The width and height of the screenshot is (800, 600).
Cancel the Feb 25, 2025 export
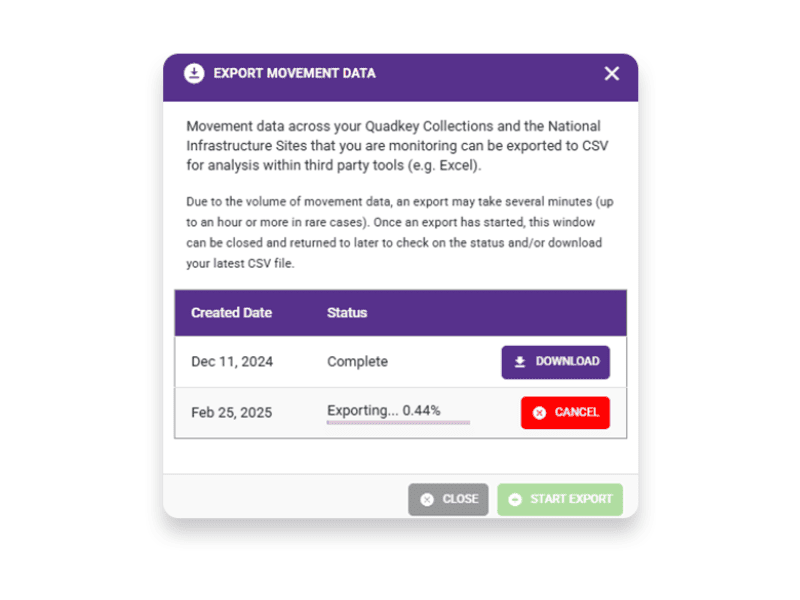[x=565, y=412]
